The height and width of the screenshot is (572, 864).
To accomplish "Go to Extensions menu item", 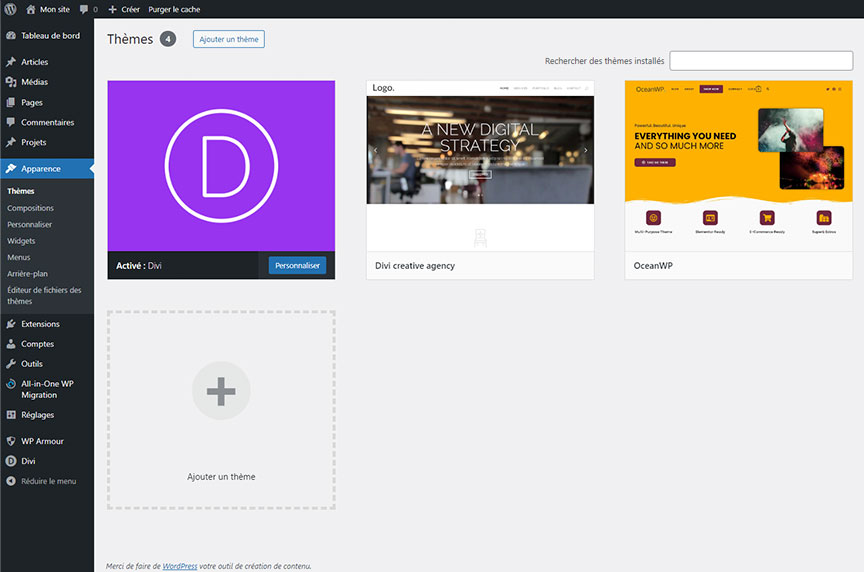I will (x=40, y=324).
